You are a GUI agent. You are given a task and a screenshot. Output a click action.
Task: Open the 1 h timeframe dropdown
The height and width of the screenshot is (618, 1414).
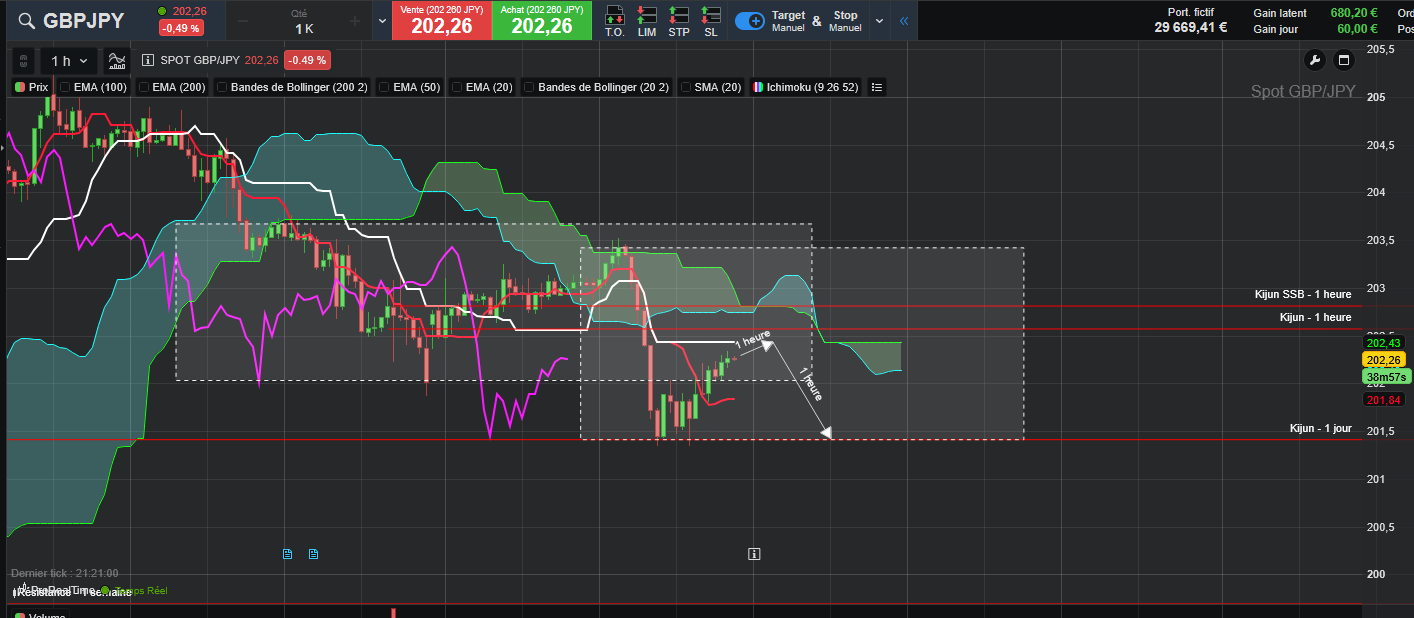tap(69, 61)
